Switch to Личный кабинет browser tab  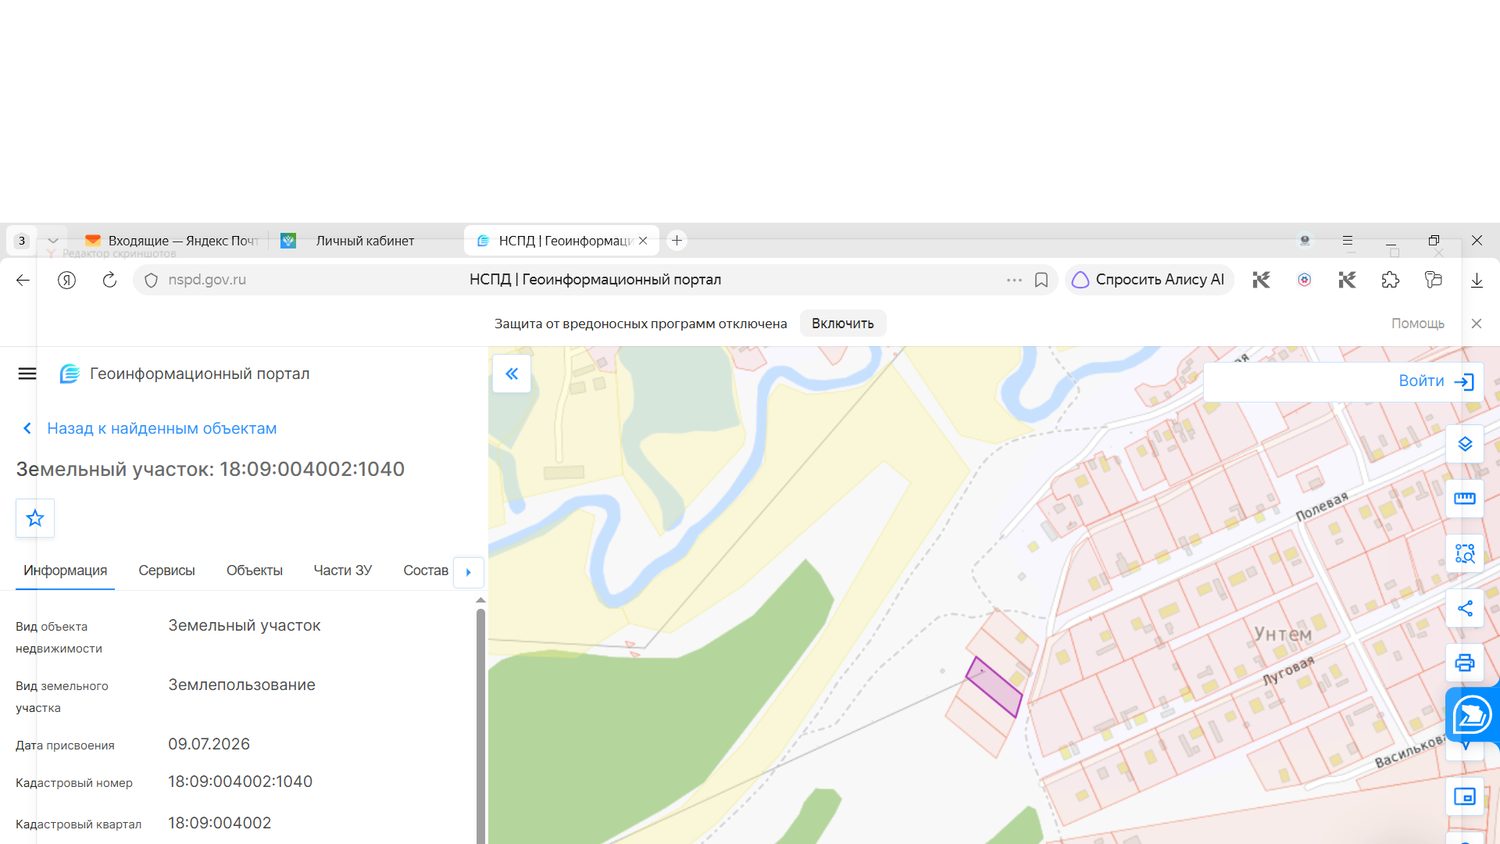point(364,241)
